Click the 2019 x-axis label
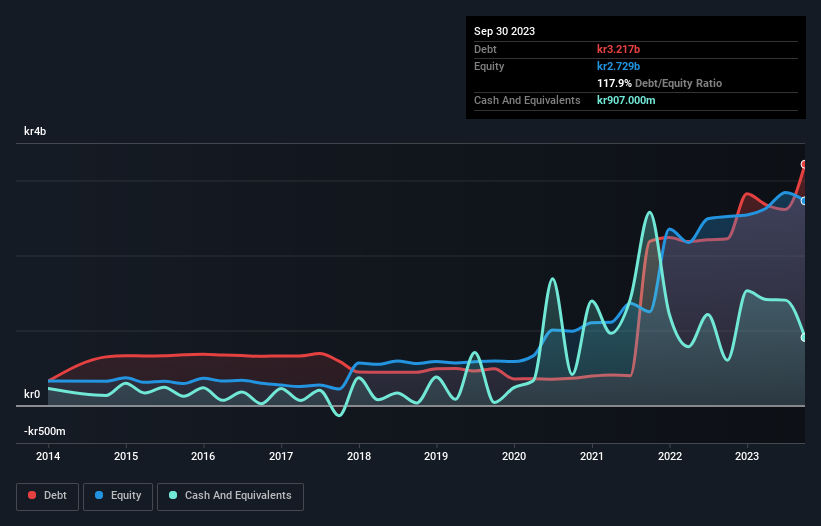821x526 pixels. pyautogui.click(x=436, y=456)
